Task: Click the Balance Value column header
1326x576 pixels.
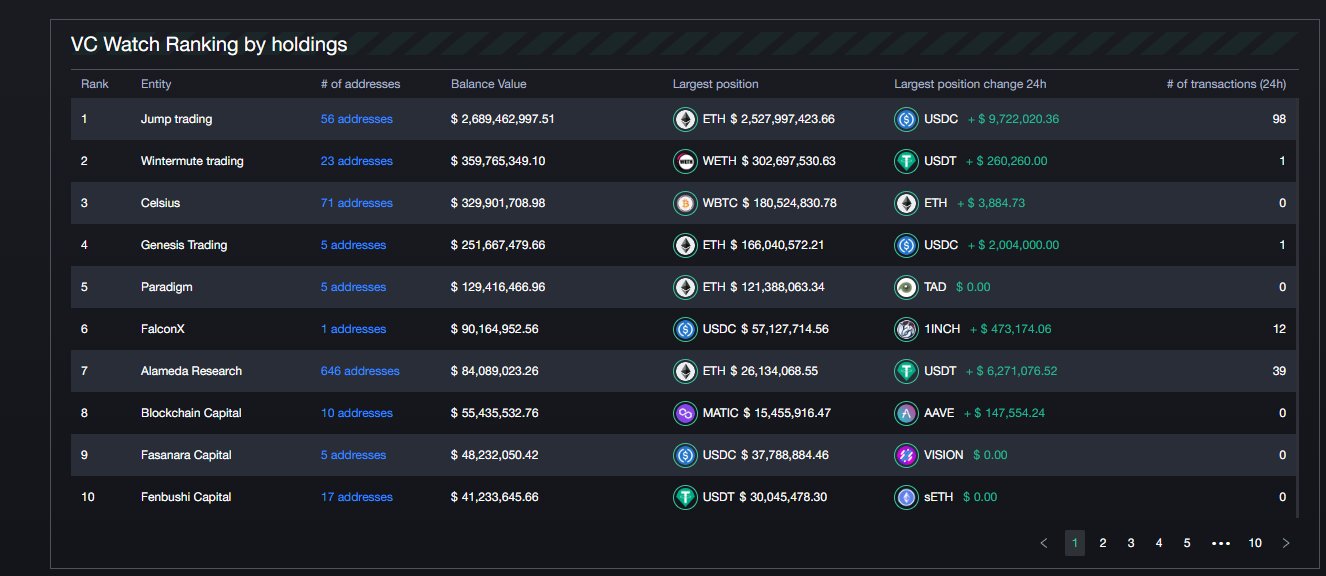Action: pos(488,84)
